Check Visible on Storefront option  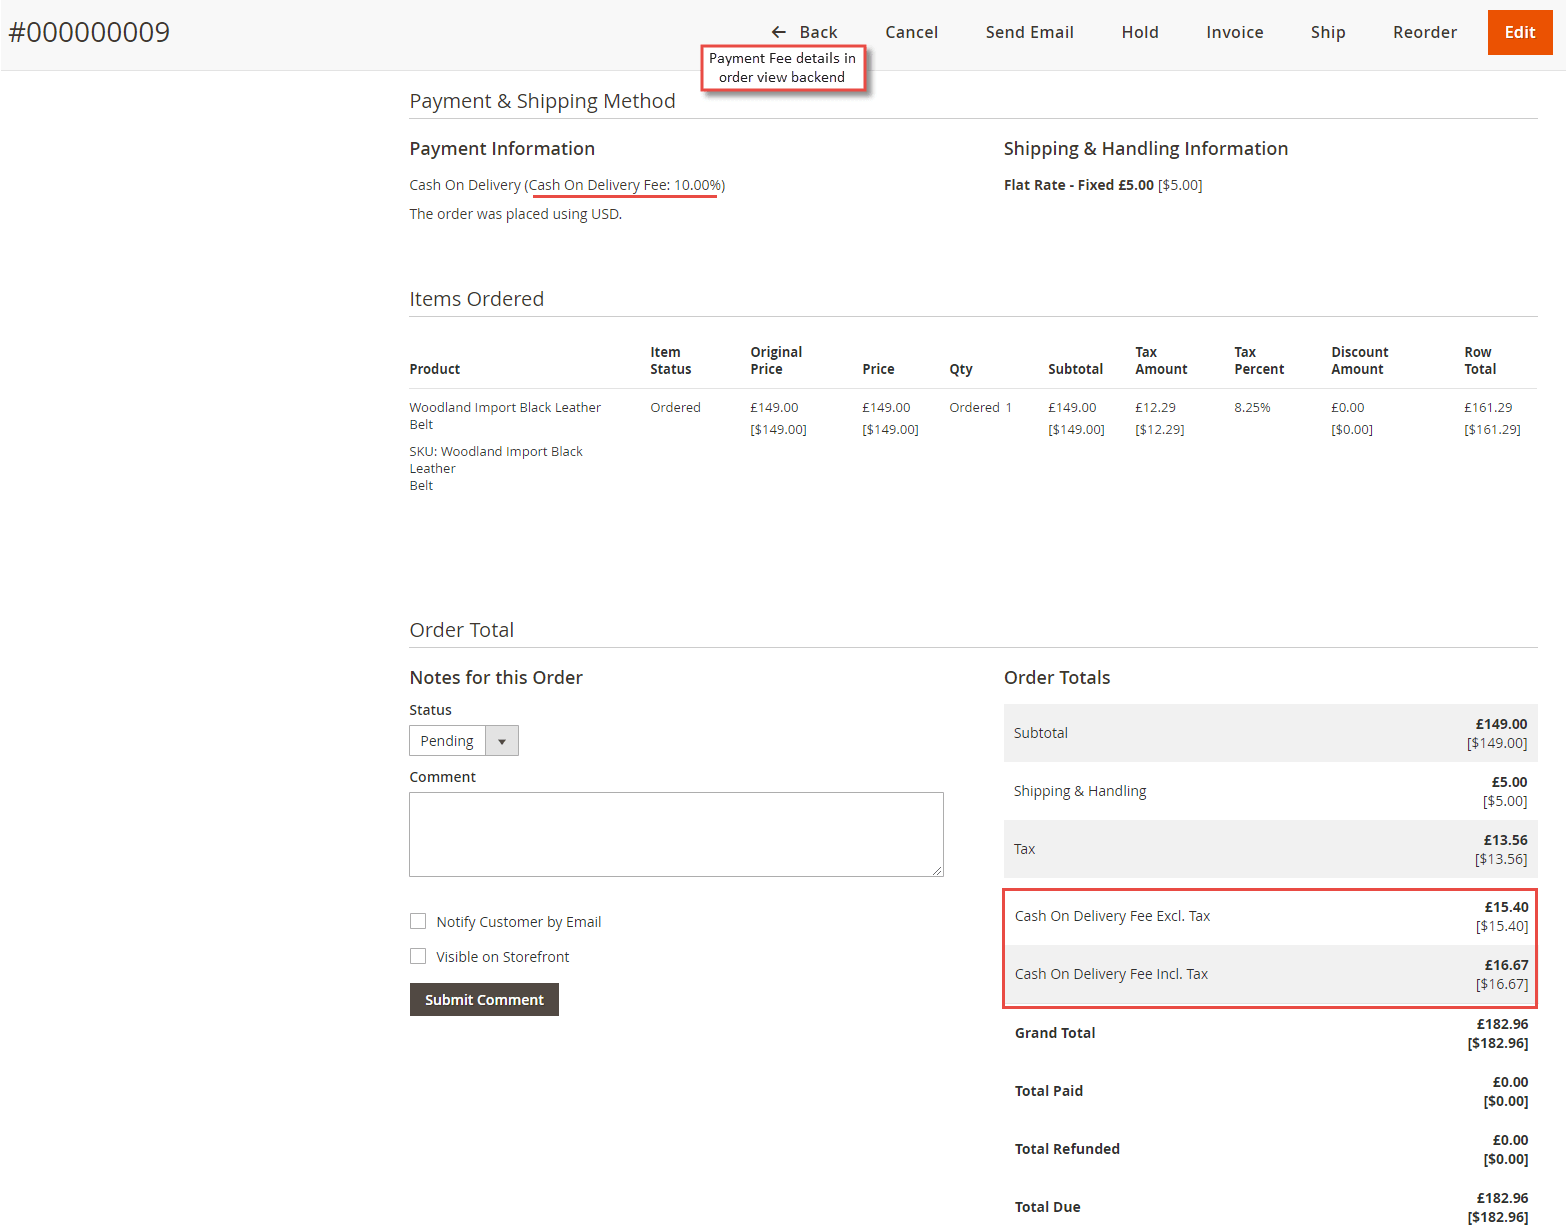[418, 956]
